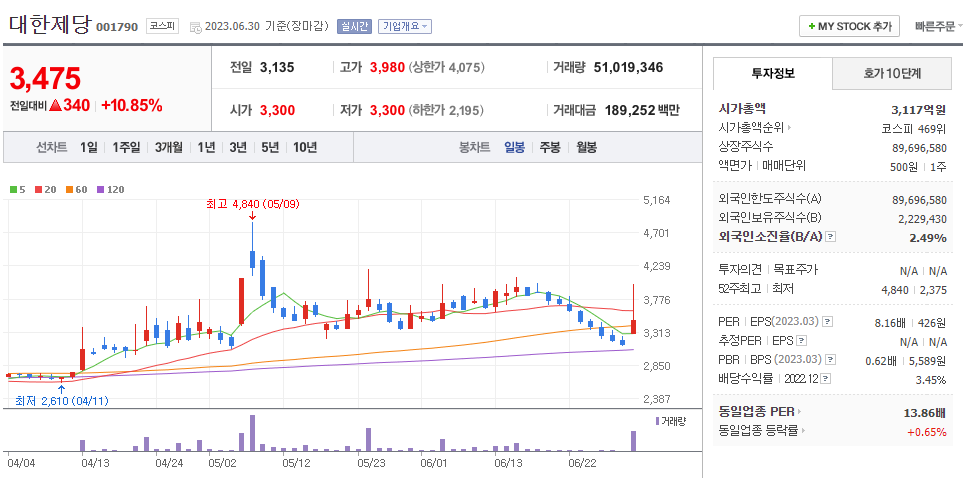Click 고가 value 3,980
The height and width of the screenshot is (478, 971).
click(x=387, y=67)
